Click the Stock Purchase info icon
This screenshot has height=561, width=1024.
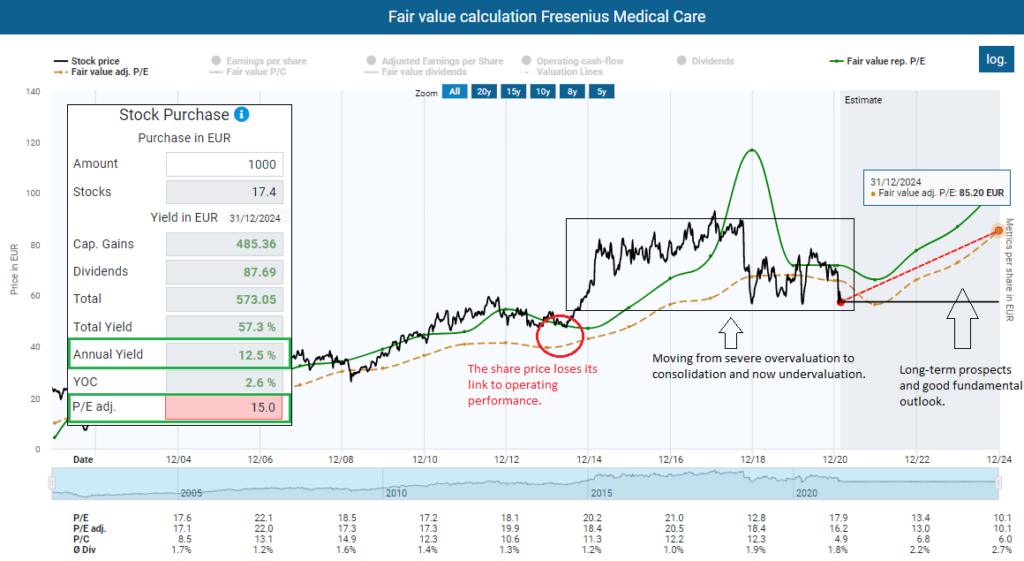[242, 114]
